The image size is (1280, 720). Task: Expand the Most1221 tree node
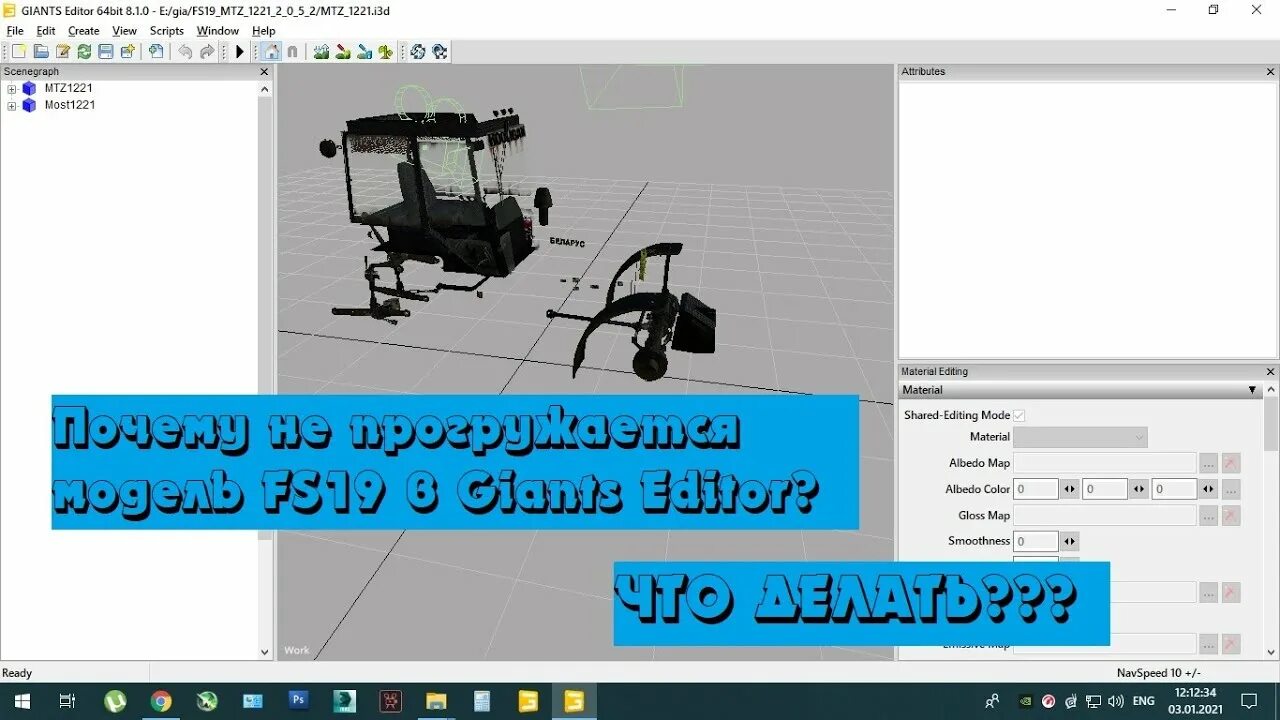tap(12, 105)
